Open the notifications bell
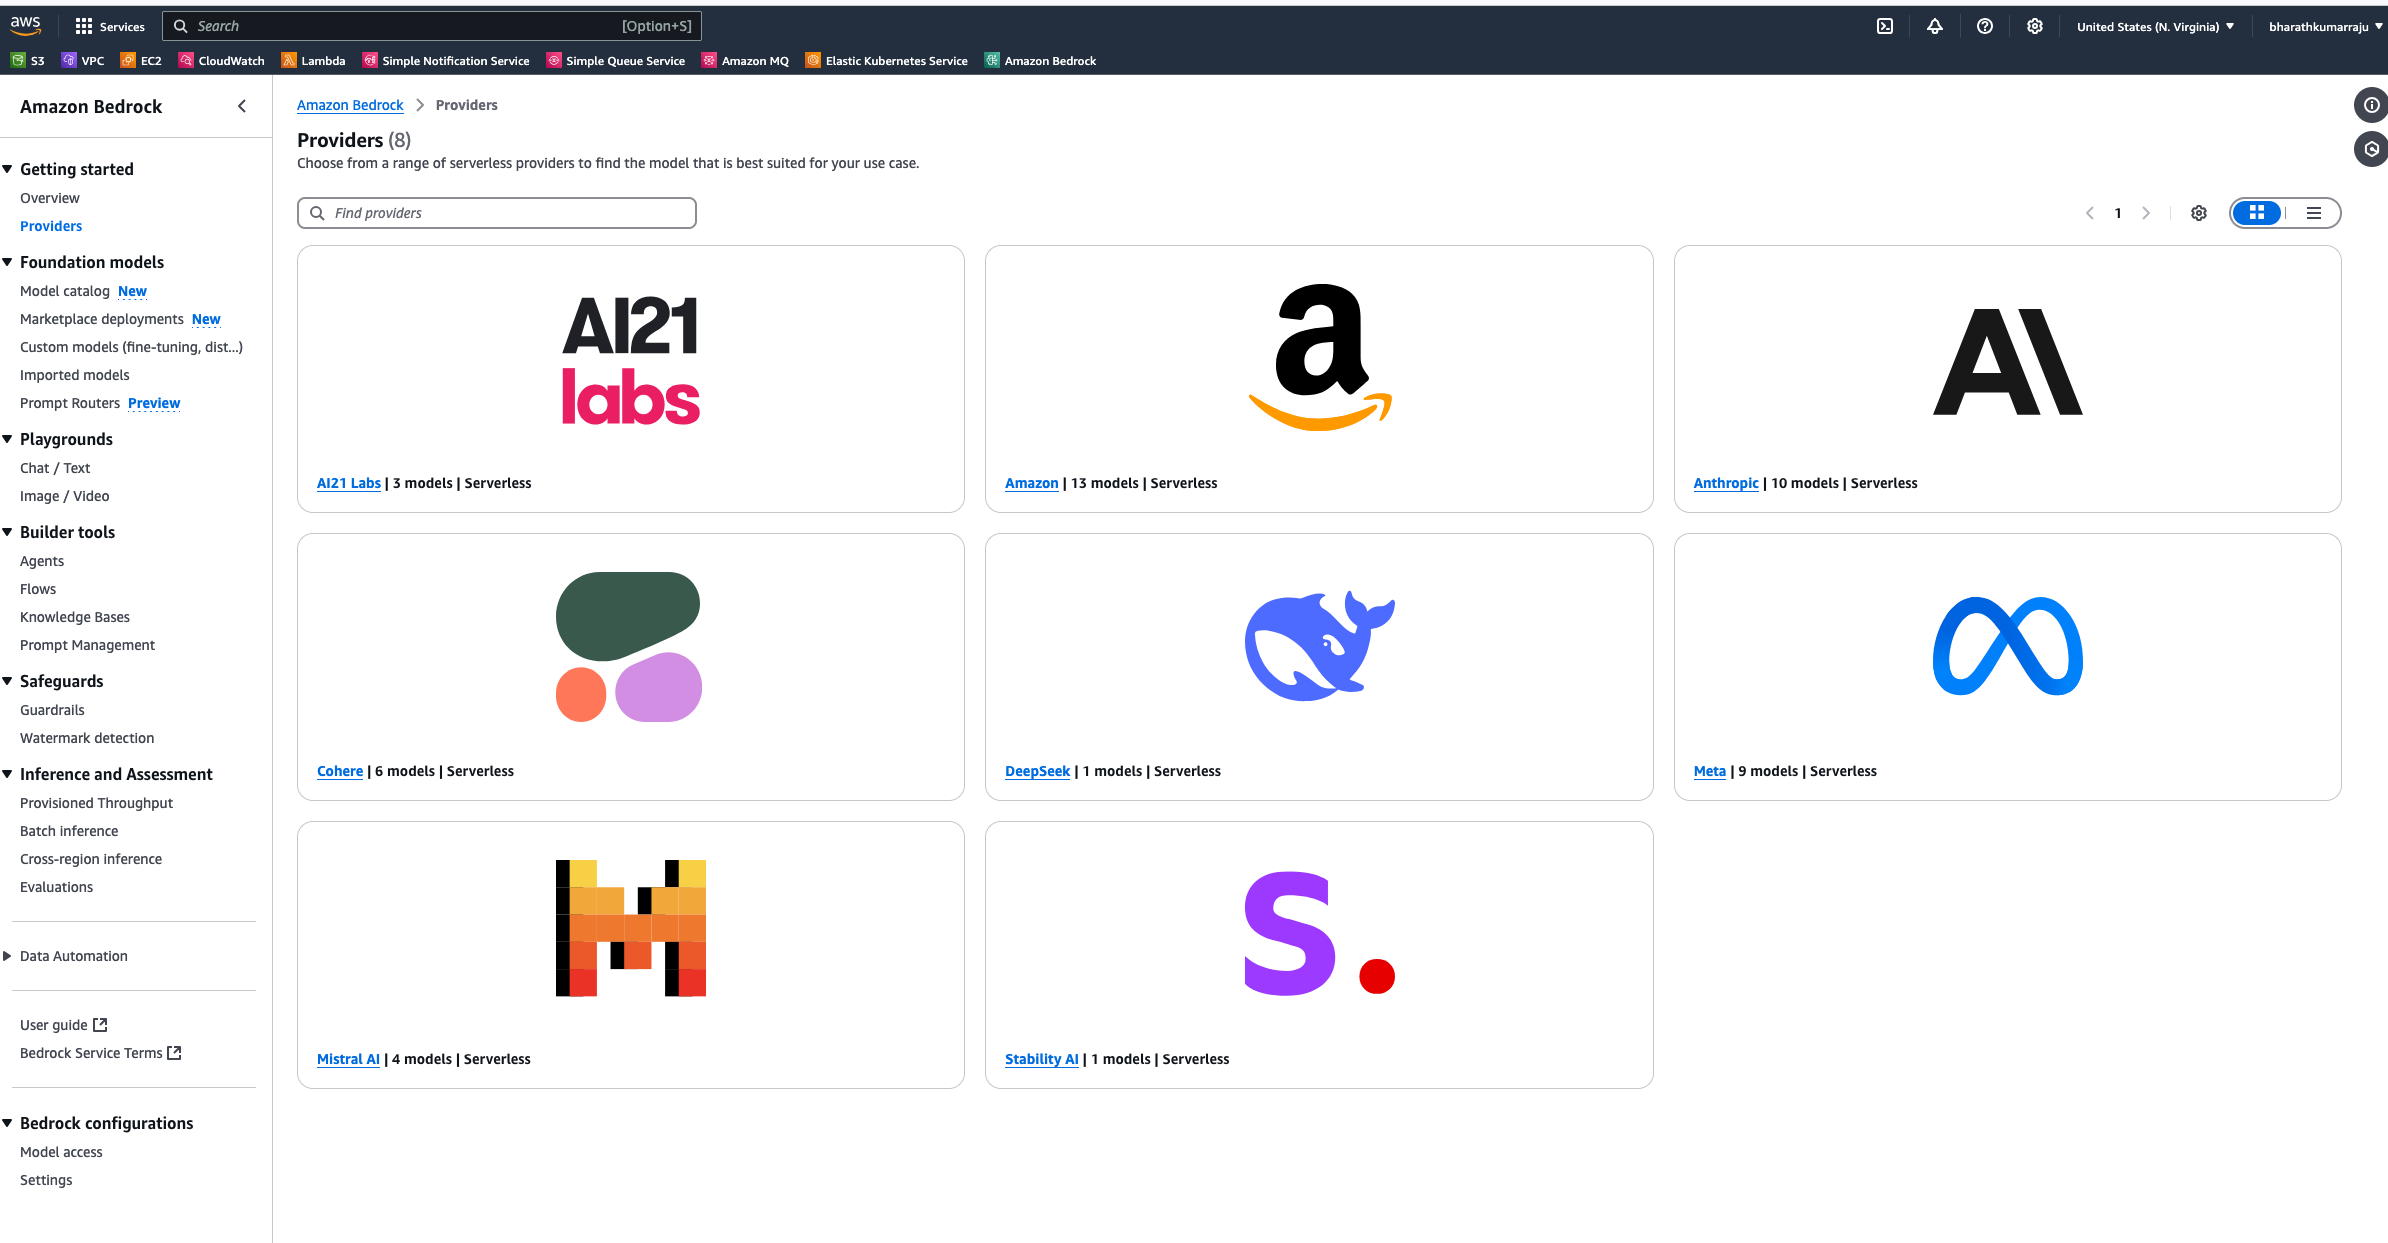This screenshot has height=1243, width=2388. (1935, 27)
